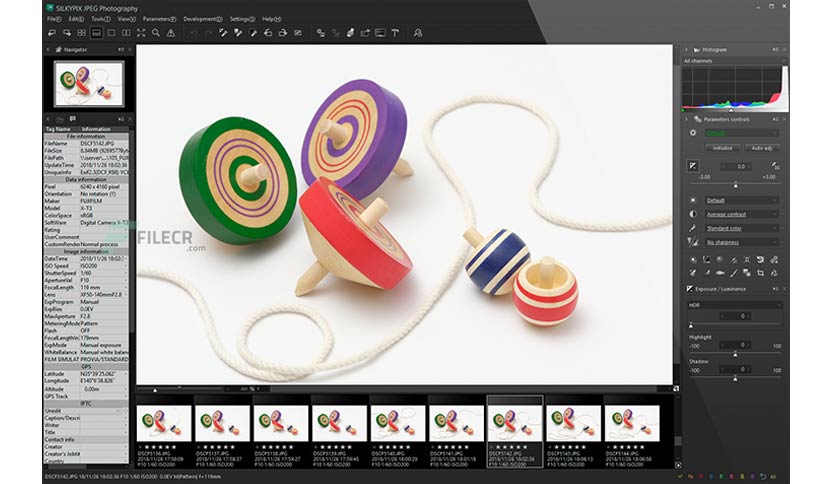The width and height of the screenshot is (836, 484).
Task: Select the combination display mode icon
Action: (x=96, y=33)
